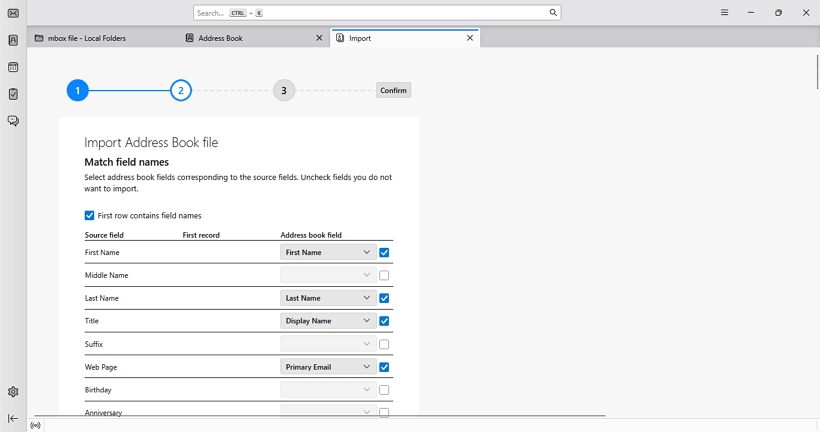Click the address book icon on Address Book tab
The height and width of the screenshot is (432, 820).
pos(190,38)
